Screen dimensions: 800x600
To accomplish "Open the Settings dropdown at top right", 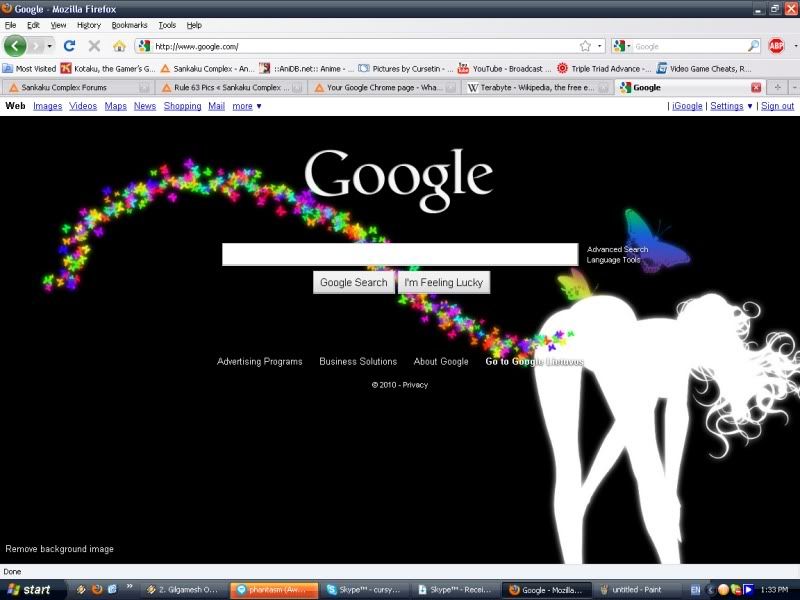I will pos(731,106).
